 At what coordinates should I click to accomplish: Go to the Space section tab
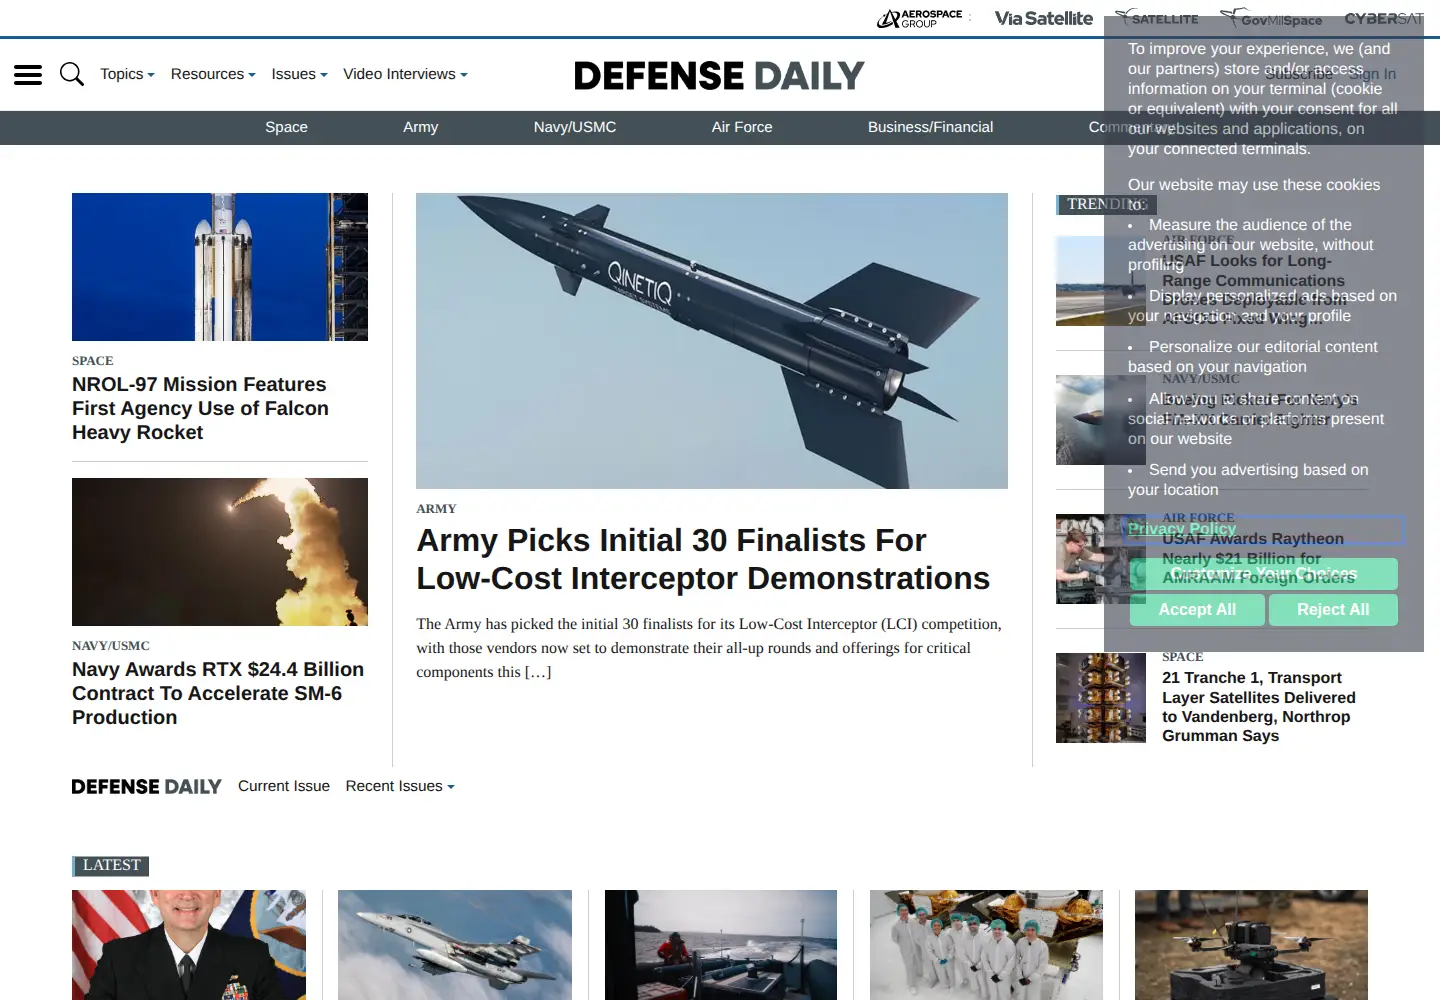tap(286, 127)
